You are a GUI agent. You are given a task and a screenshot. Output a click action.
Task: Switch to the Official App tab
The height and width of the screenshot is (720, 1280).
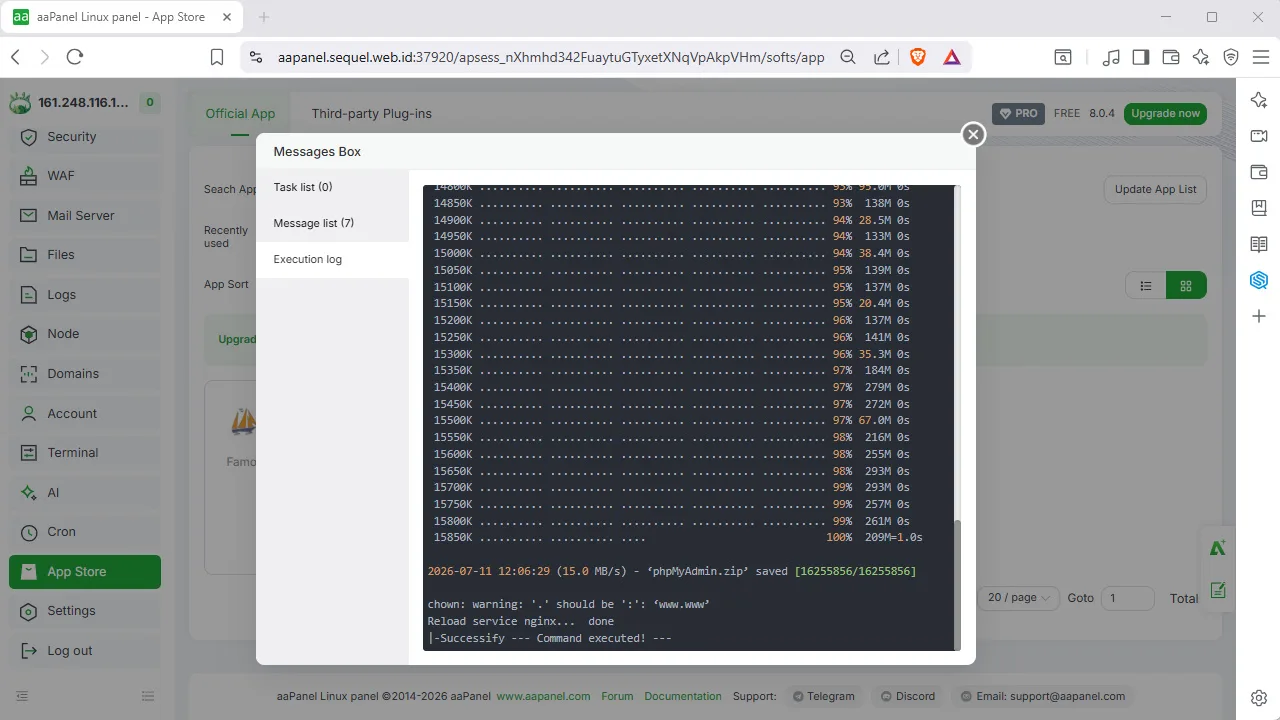coord(240,114)
